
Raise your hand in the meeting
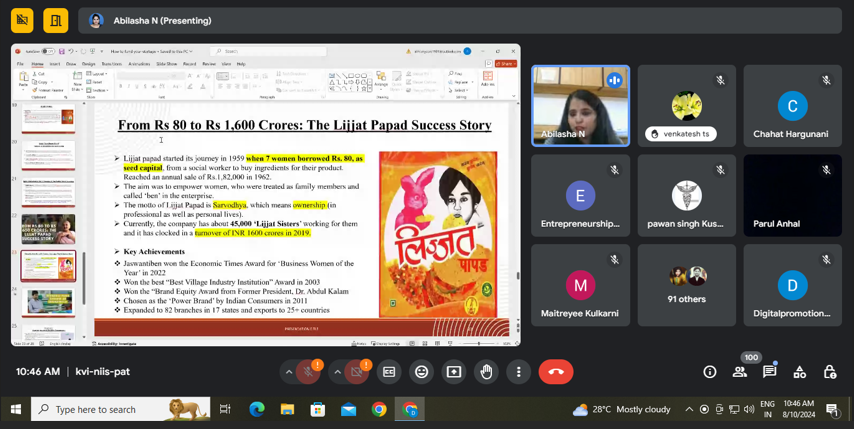pos(486,372)
